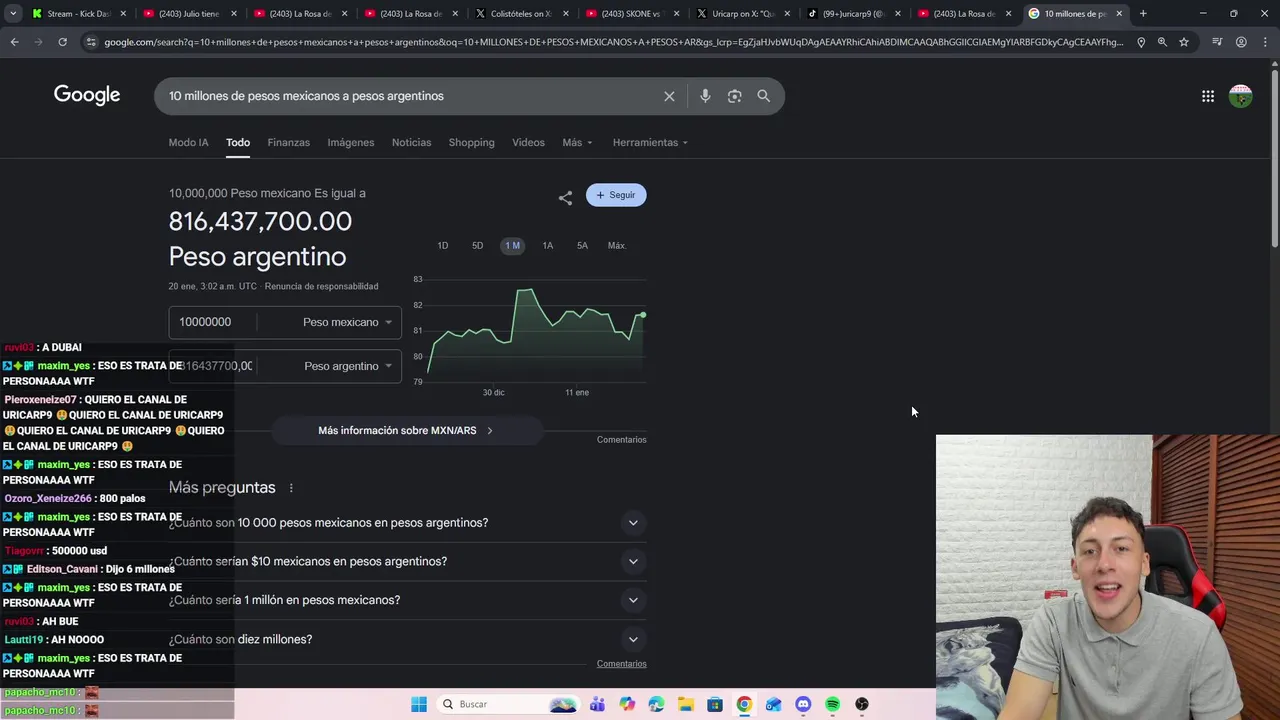Open More options next to Más preguntas

click(291, 488)
